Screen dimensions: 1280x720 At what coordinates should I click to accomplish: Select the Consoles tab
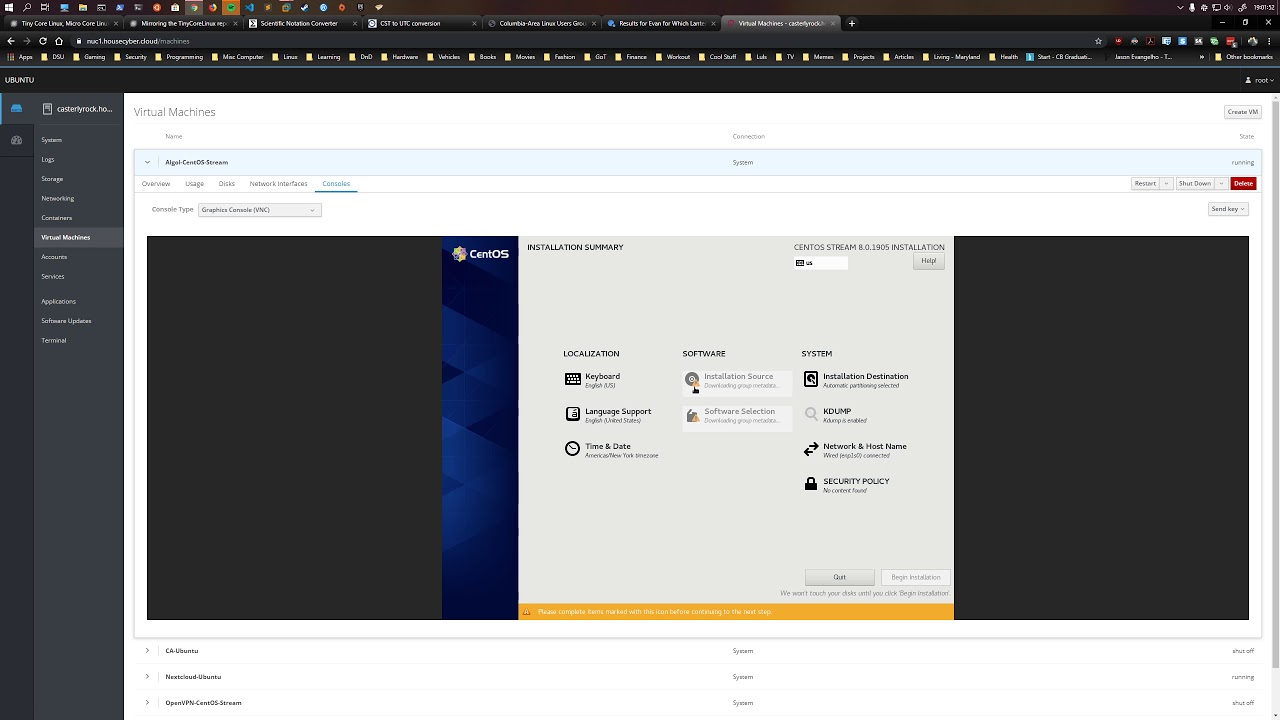click(x=336, y=184)
